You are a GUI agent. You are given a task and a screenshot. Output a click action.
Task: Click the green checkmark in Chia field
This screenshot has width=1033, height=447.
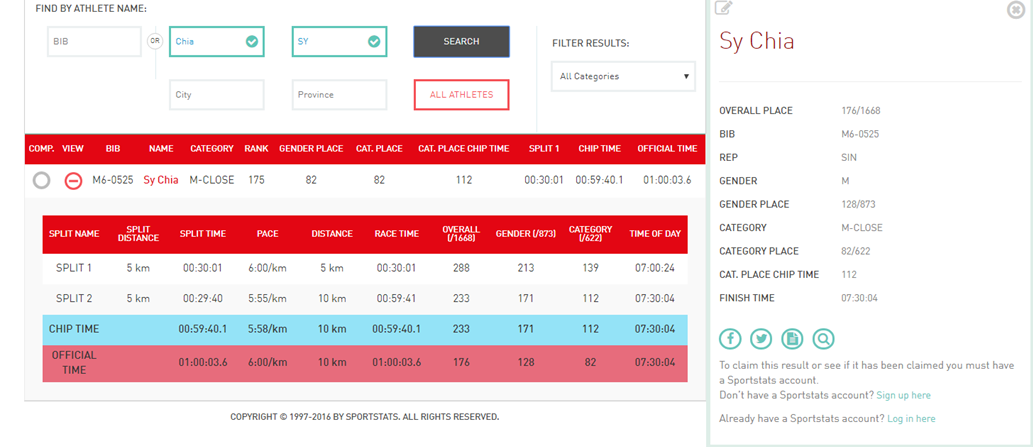point(252,41)
